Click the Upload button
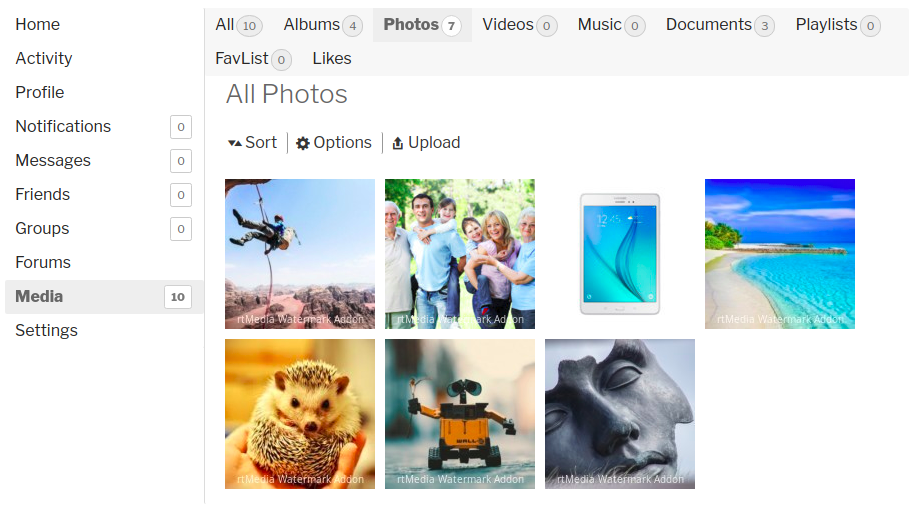 426,143
